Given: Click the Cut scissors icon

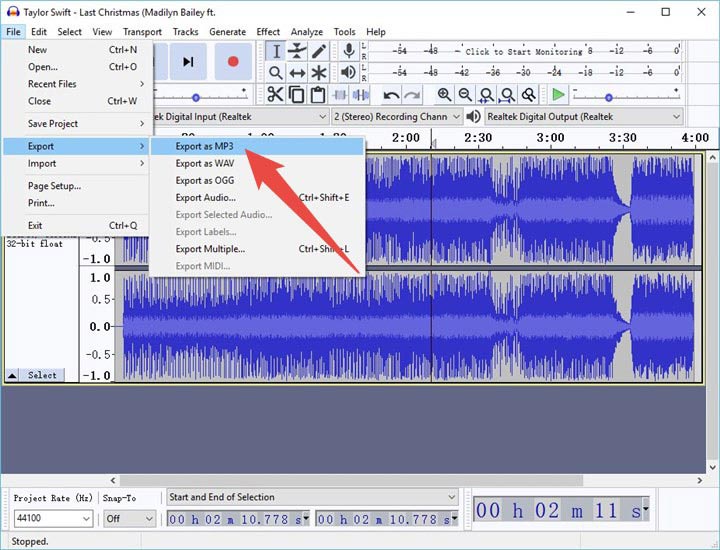Looking at the screenshot, I should [x=276, y=95].
